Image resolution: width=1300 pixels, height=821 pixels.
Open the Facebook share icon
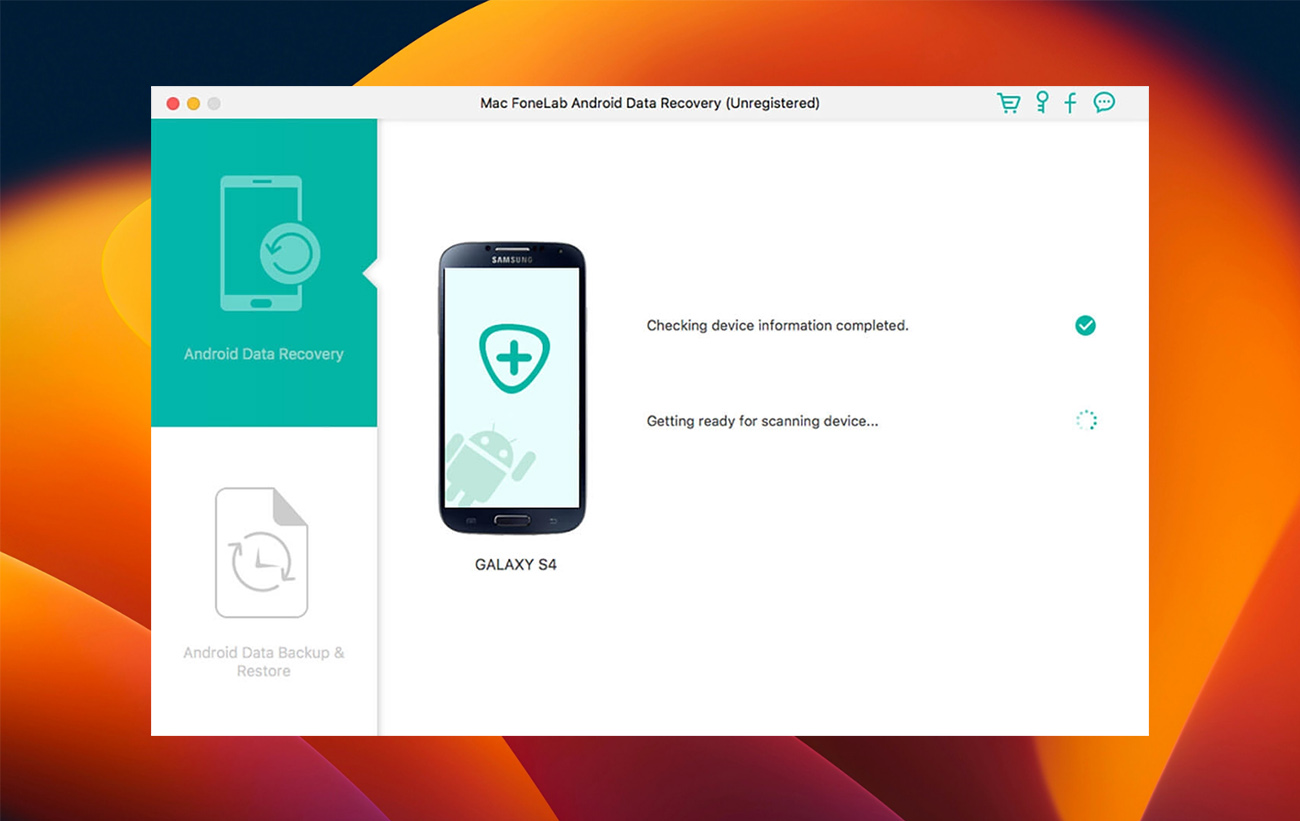tap(1071, 103)
